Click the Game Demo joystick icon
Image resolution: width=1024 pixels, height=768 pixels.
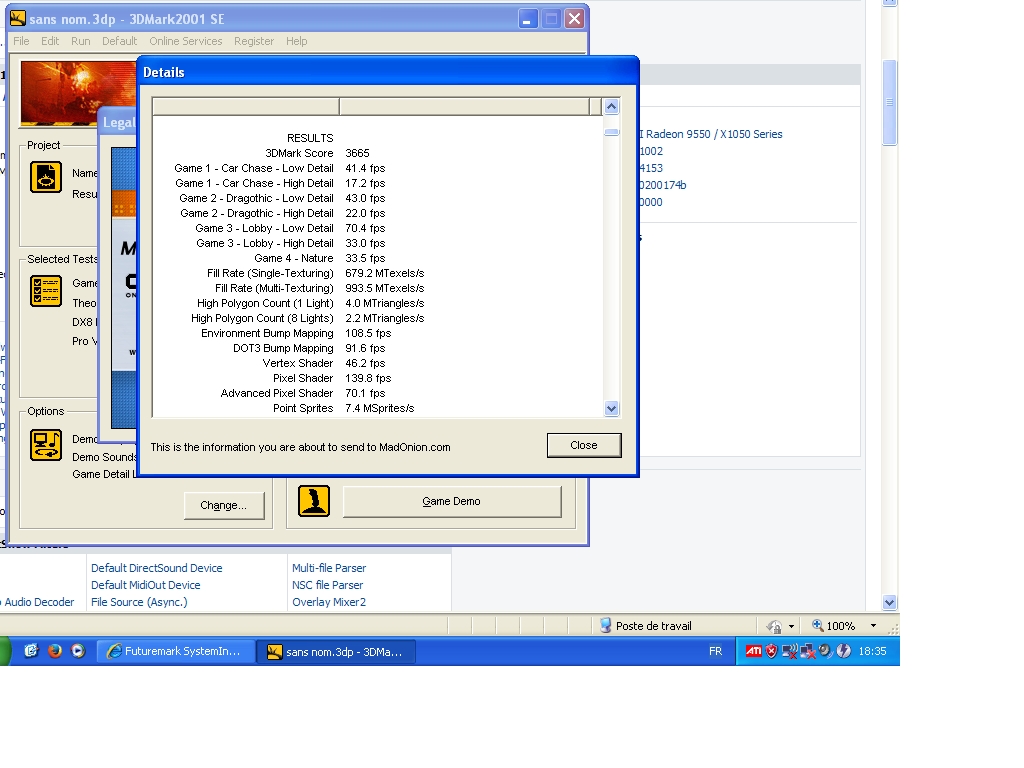coord(313,501)
